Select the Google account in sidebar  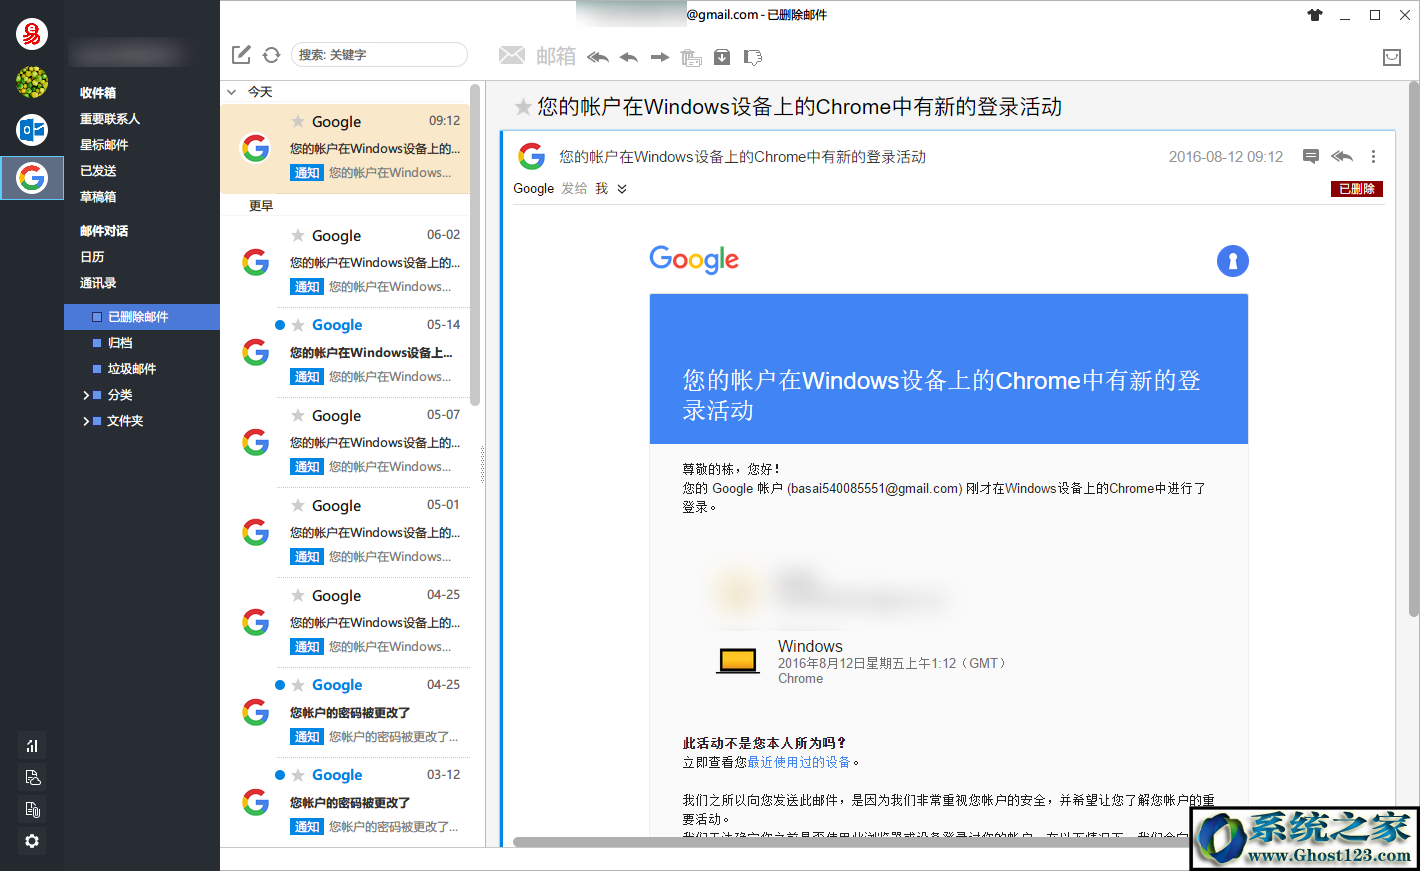[x=32, y=178]
